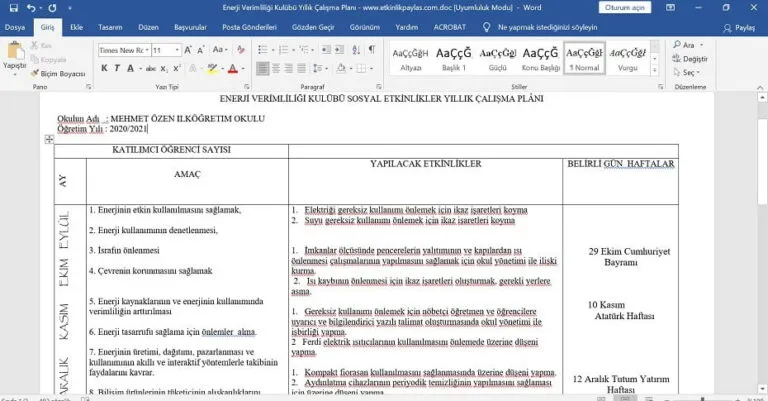The image size is (768, 401).
Task: Open the font size 11 dropdown
Action: (177, 50)
